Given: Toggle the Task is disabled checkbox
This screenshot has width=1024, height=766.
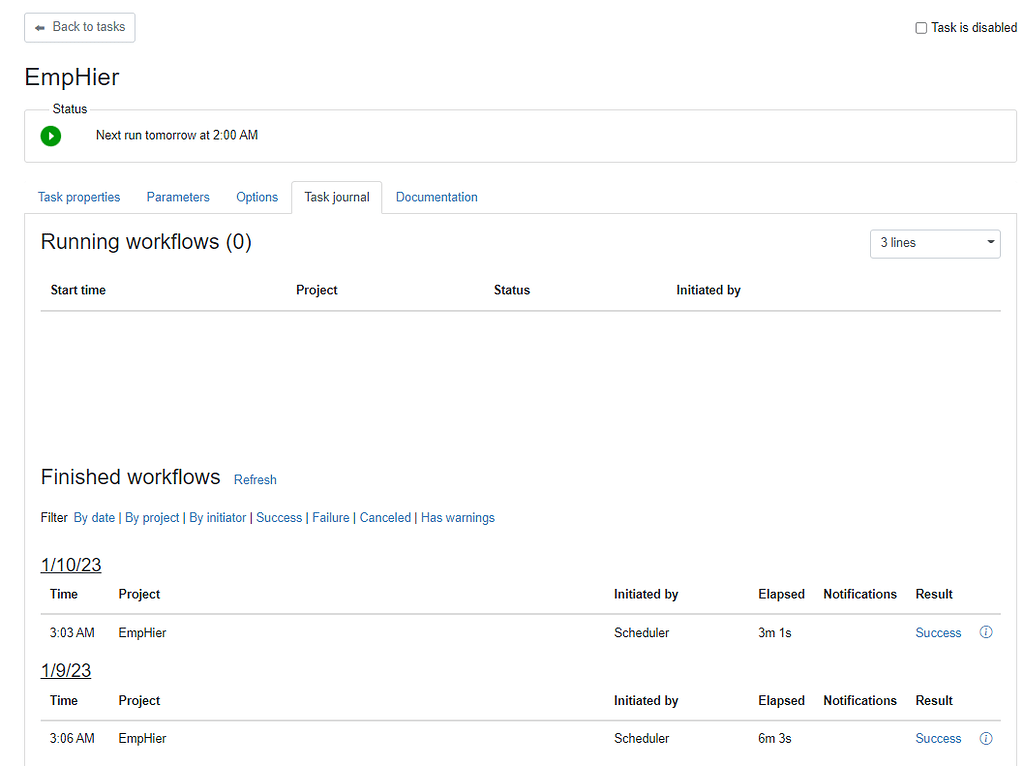Looking at the screenshot, I should [921, 28].
